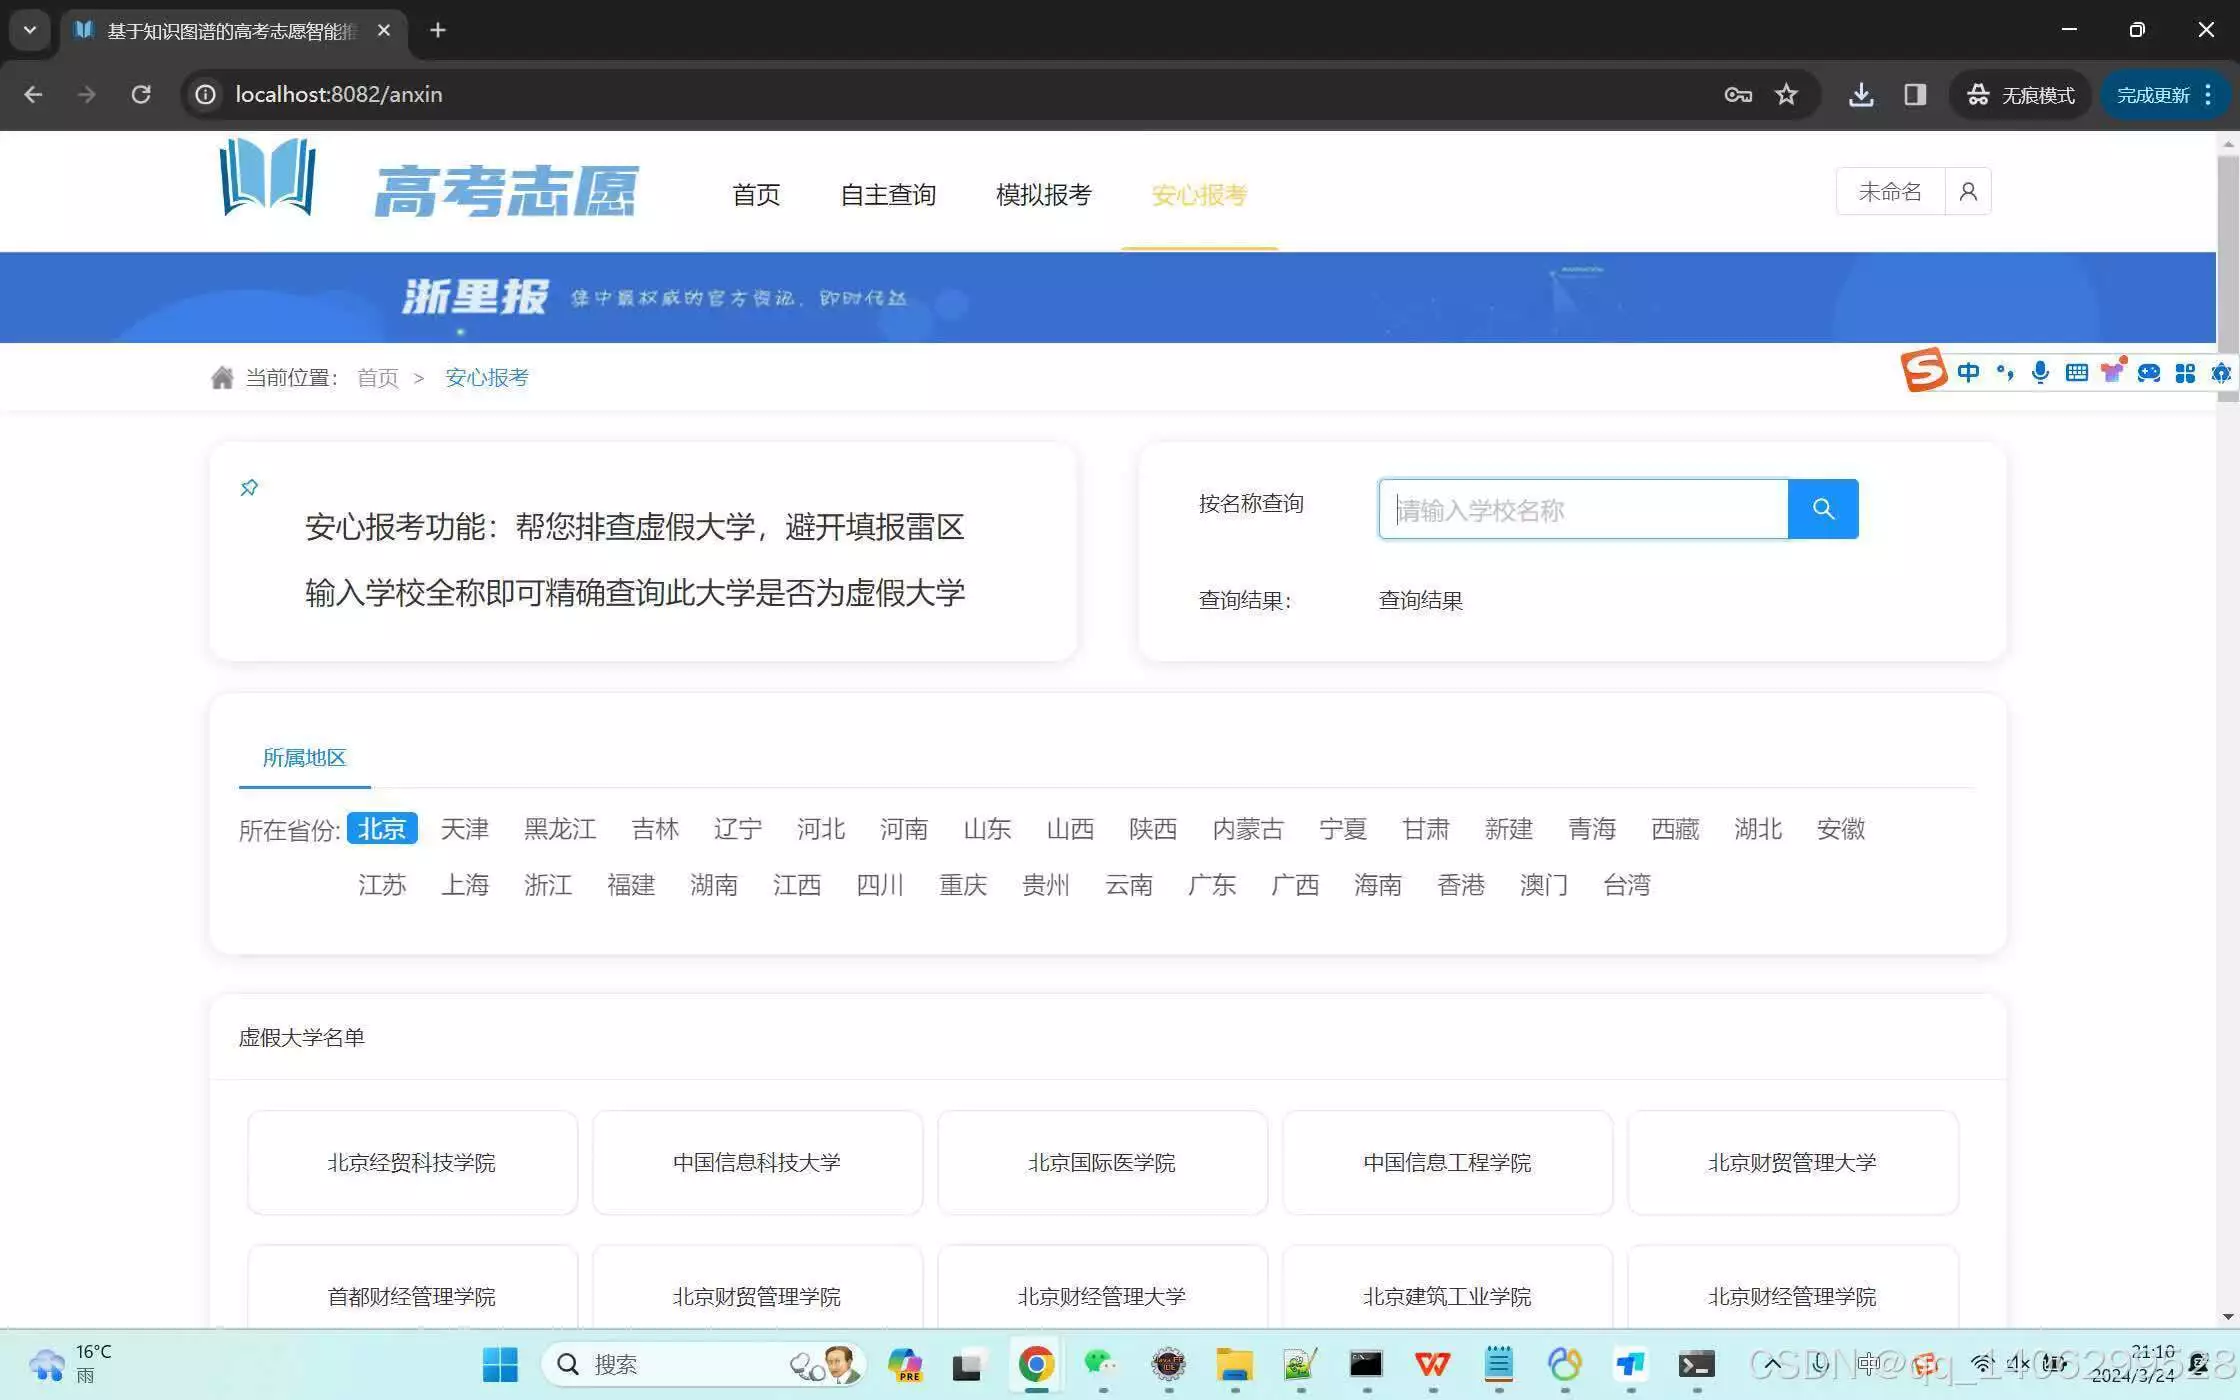Click the magnifier search button beside school input

[1823, 508]
